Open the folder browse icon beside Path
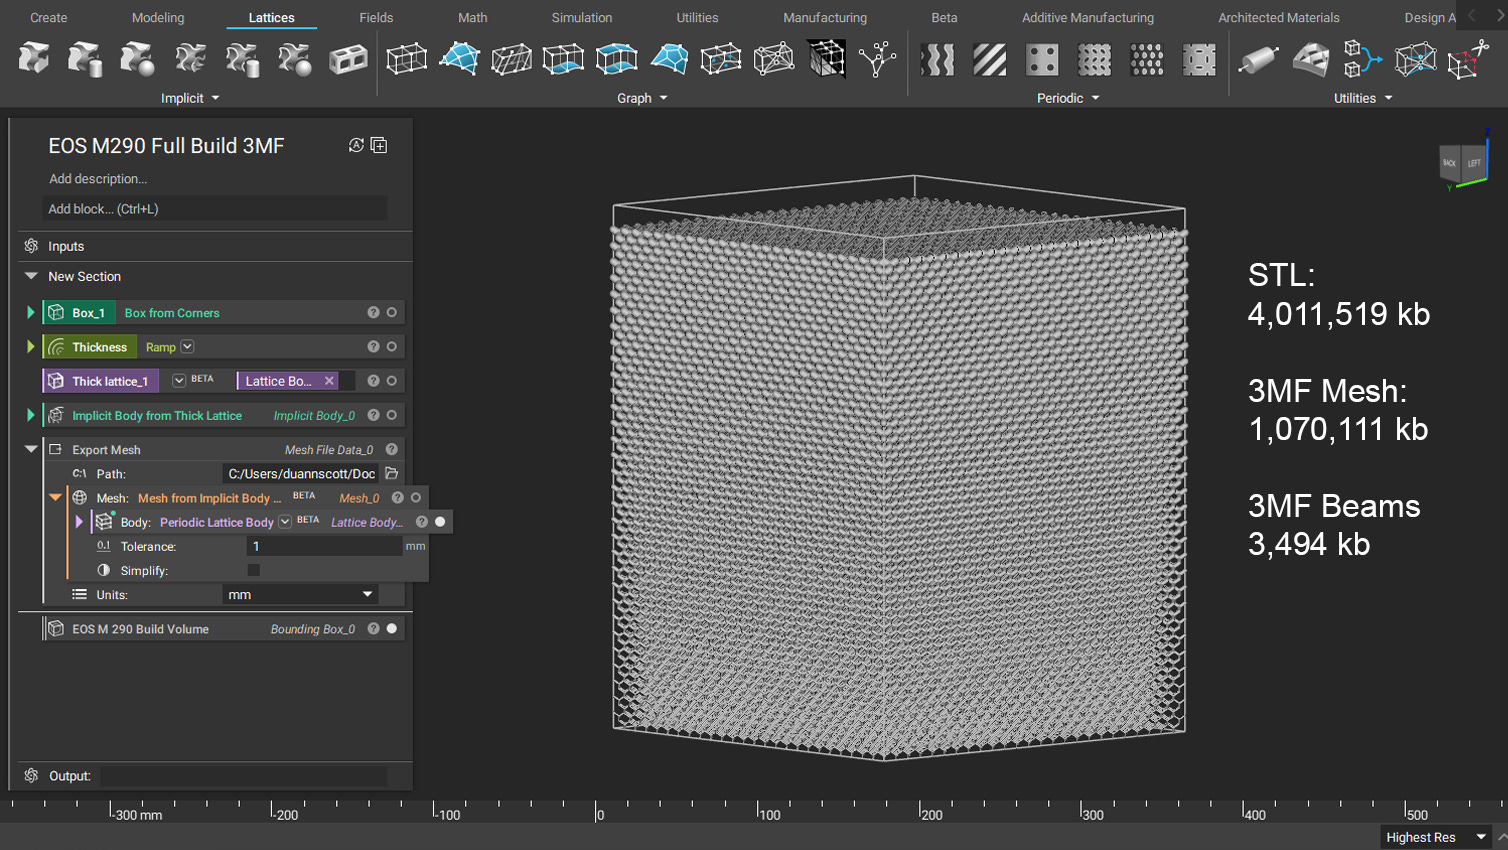This screenshot has height=850, width=1508. [x=392, y=473]
